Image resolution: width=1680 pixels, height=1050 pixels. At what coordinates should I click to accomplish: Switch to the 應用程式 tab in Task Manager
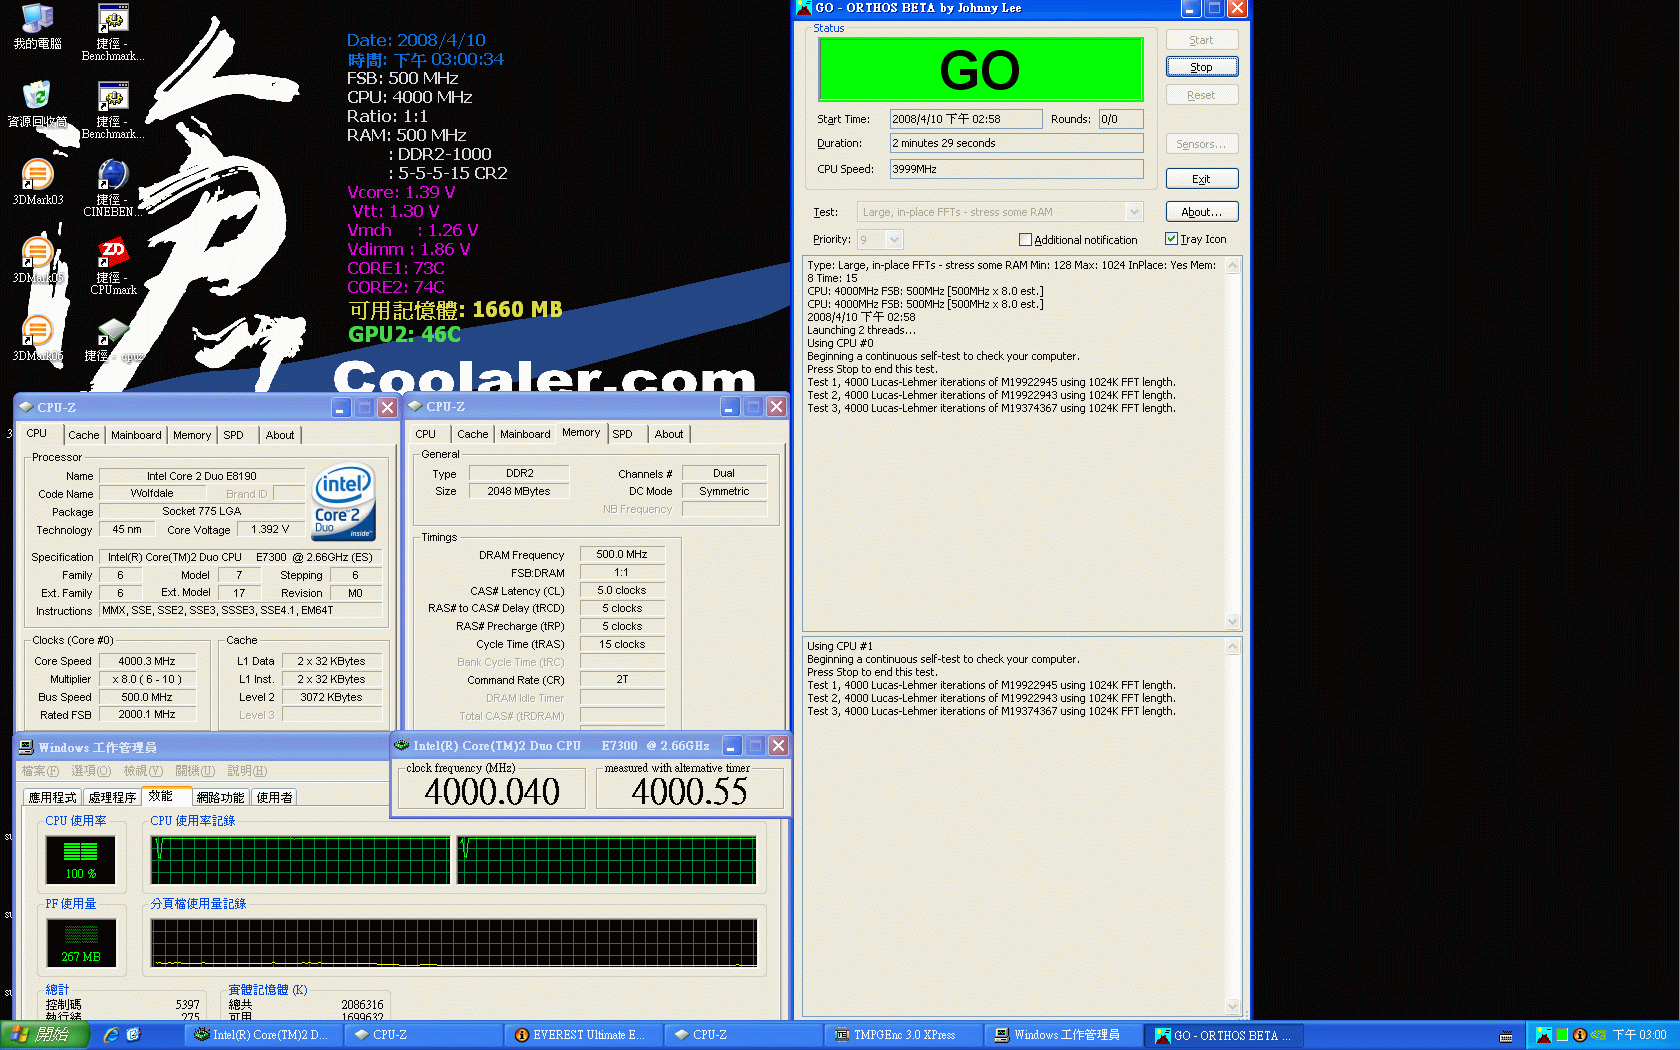52,797
